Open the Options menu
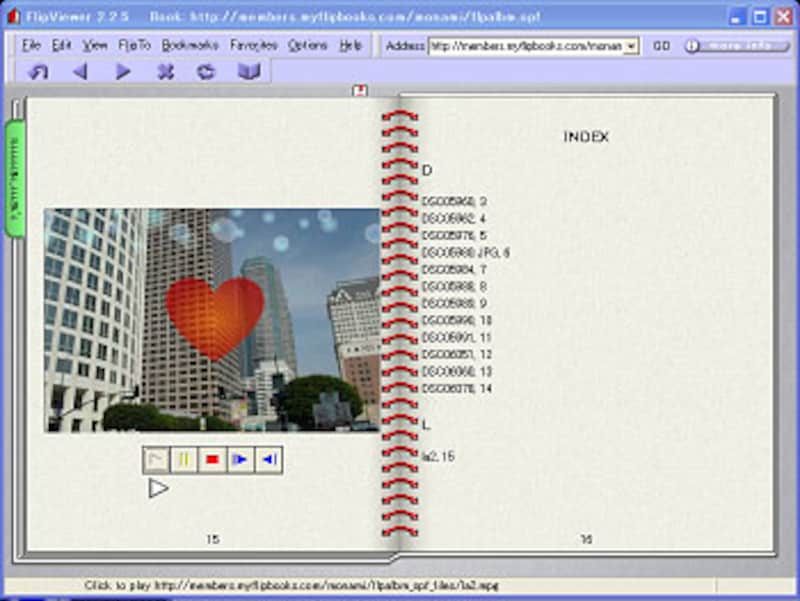Screen dimensions: 800x601 pyautogui.click(x=307, y=46)
